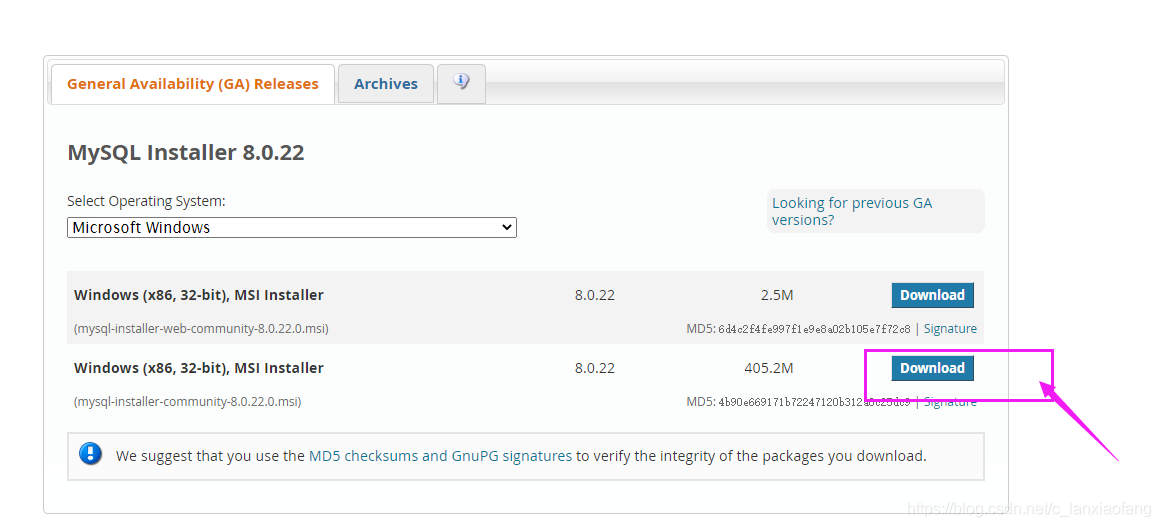
Task: Open MD5 checksums and GnuPG signatures link
Action: pos(440,456)
